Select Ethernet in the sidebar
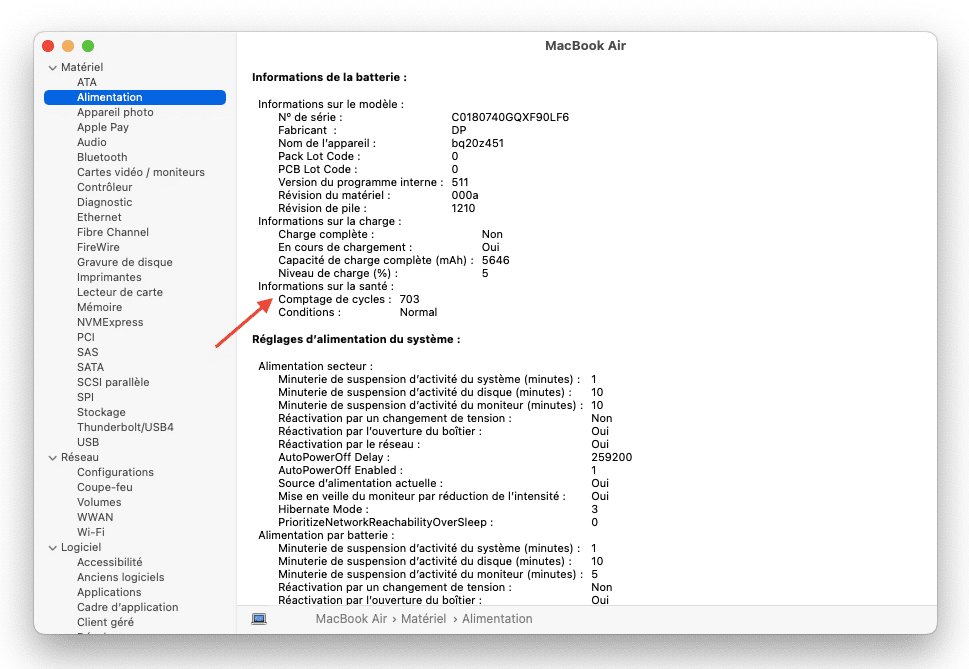 coord(99,217)
